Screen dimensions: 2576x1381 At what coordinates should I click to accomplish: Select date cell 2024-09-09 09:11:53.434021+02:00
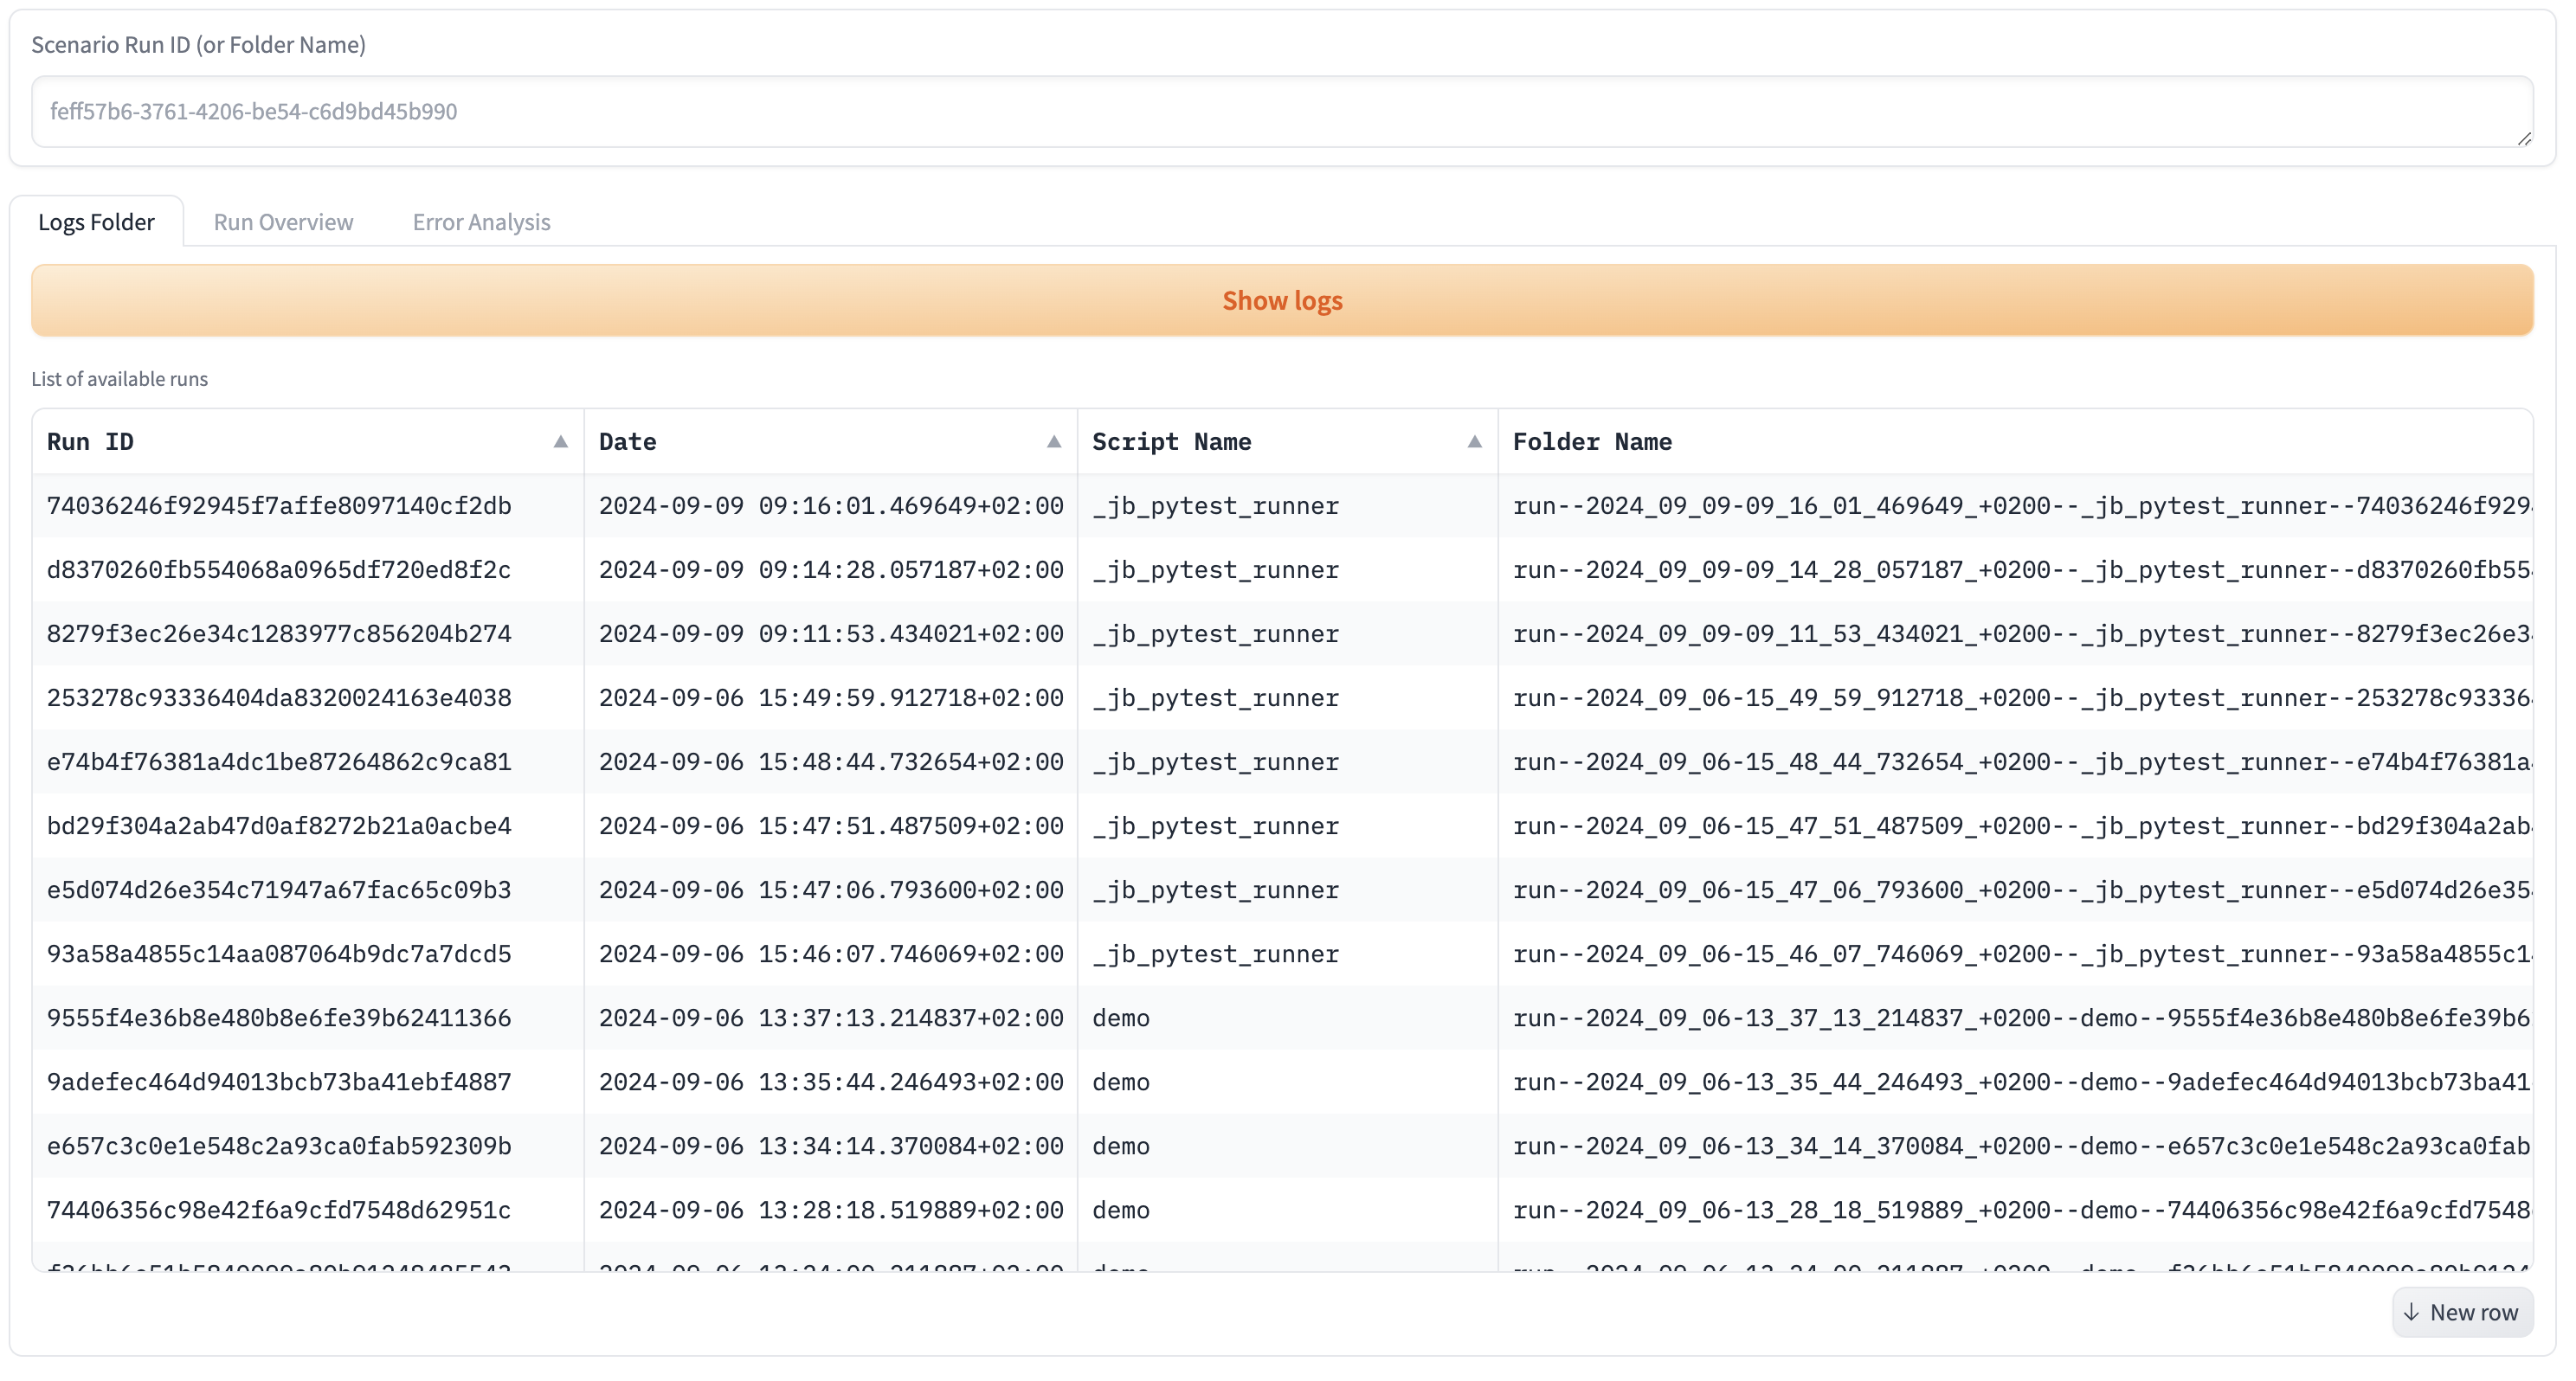830,634
